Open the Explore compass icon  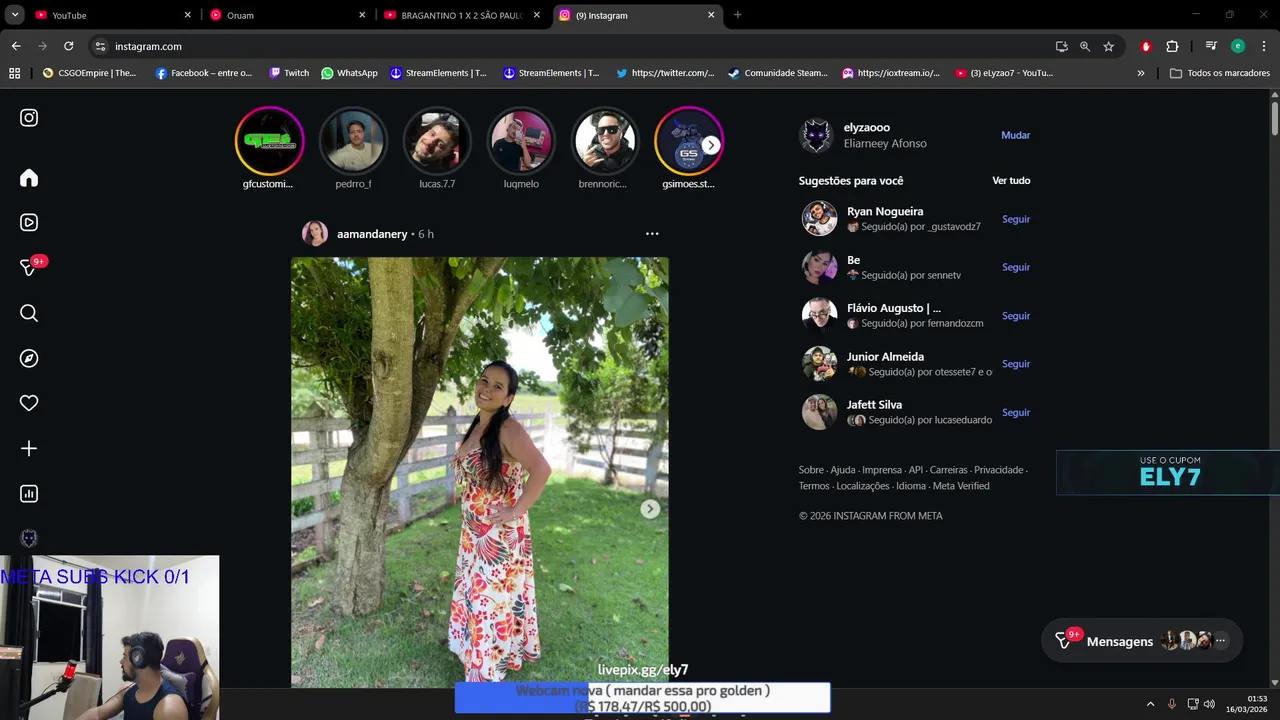pyautogui.click(x=29, y=358)
